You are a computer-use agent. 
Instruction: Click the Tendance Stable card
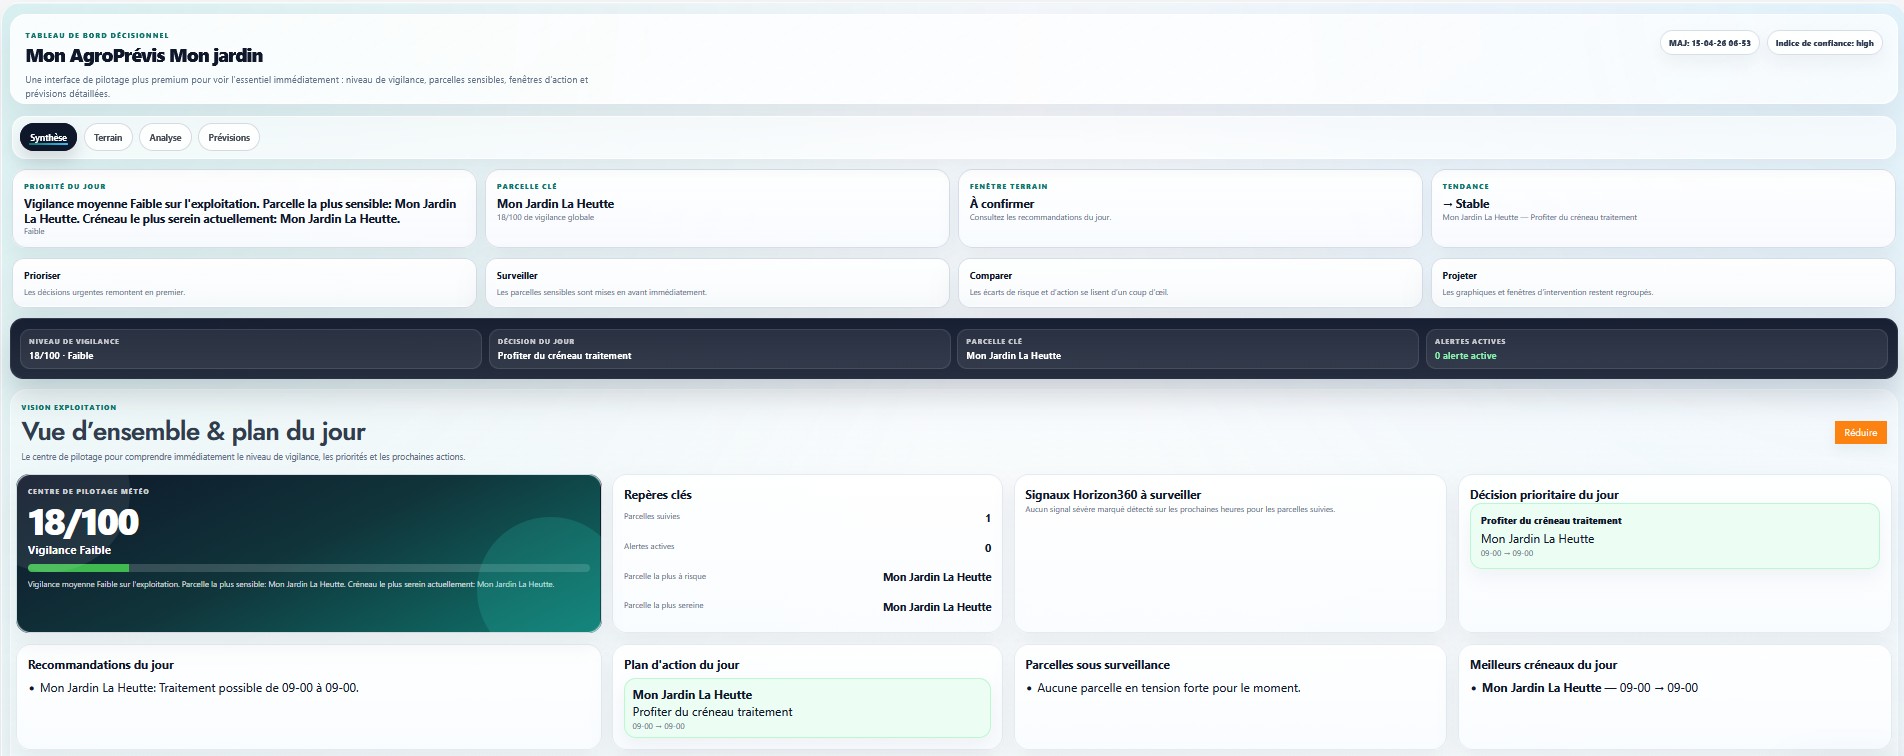pos(1662,208)
